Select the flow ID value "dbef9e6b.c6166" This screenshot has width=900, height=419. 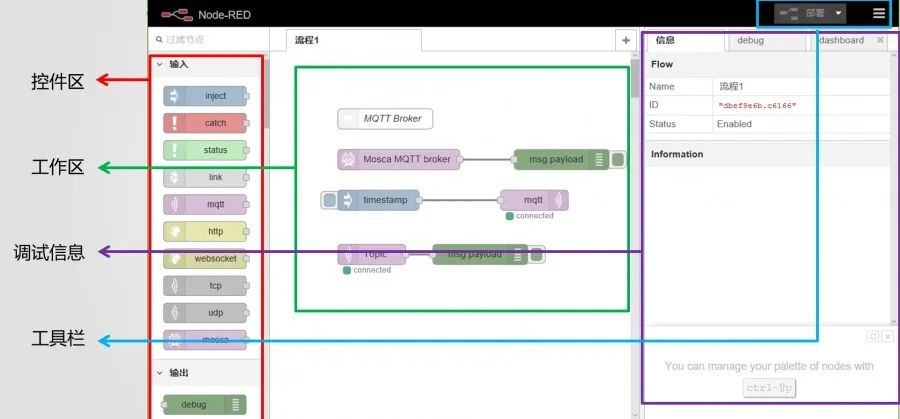(757, 106)
